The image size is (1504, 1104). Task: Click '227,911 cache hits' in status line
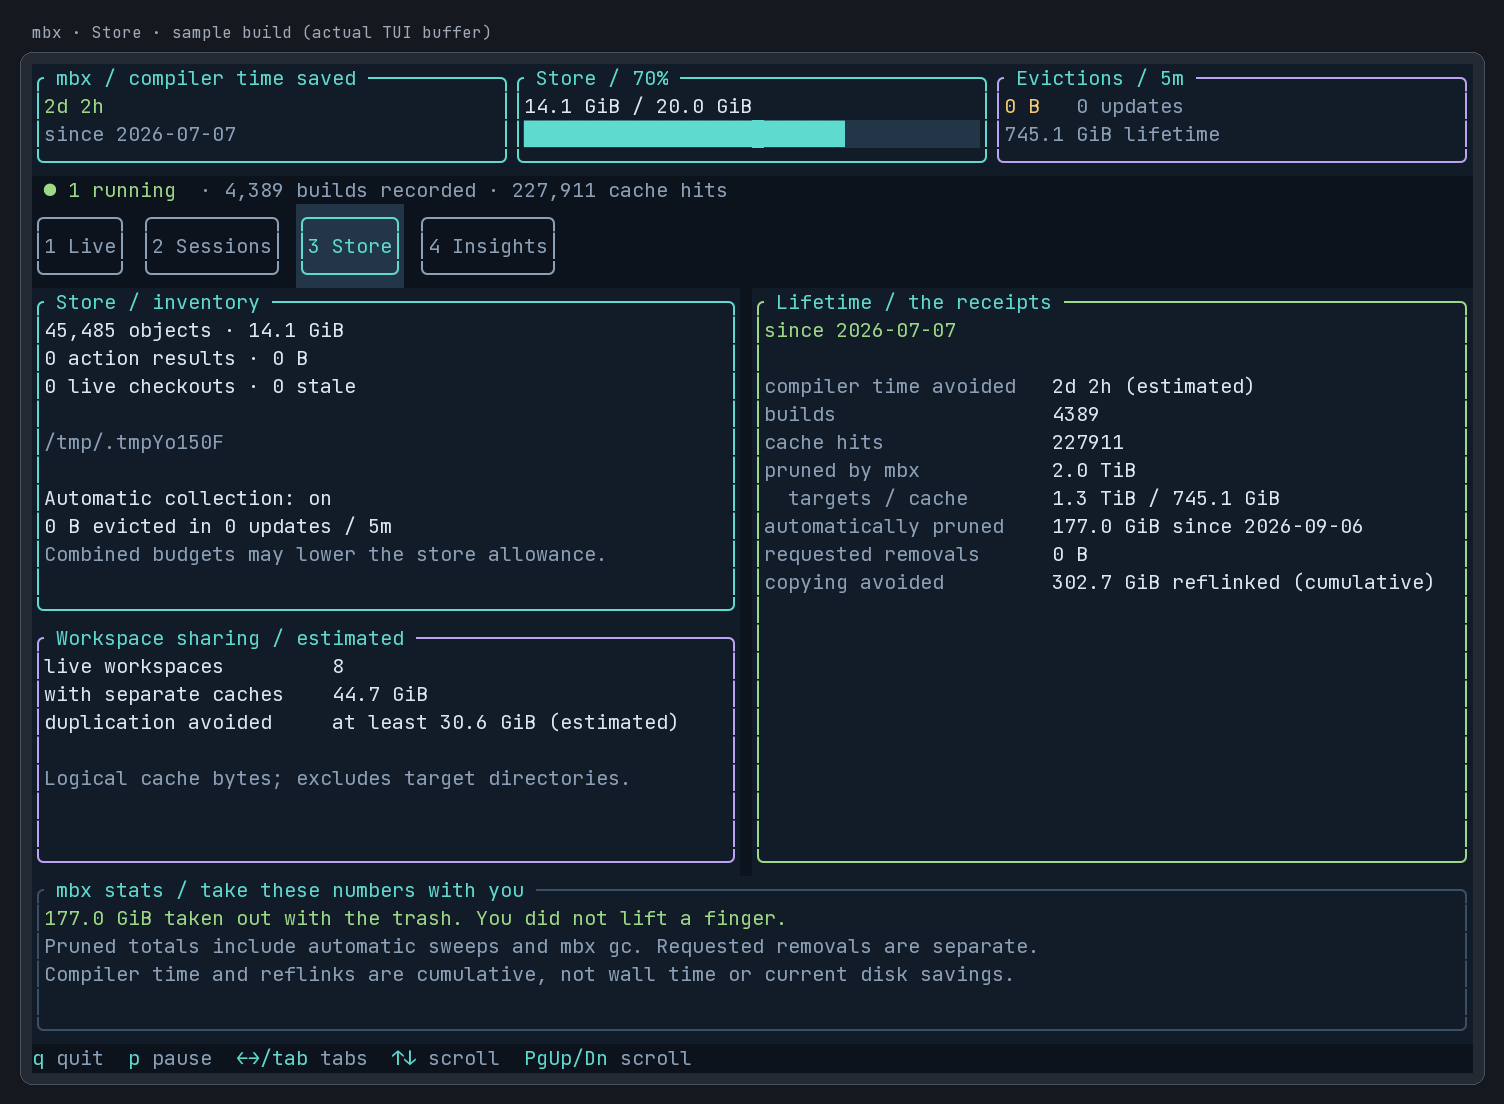620,190
